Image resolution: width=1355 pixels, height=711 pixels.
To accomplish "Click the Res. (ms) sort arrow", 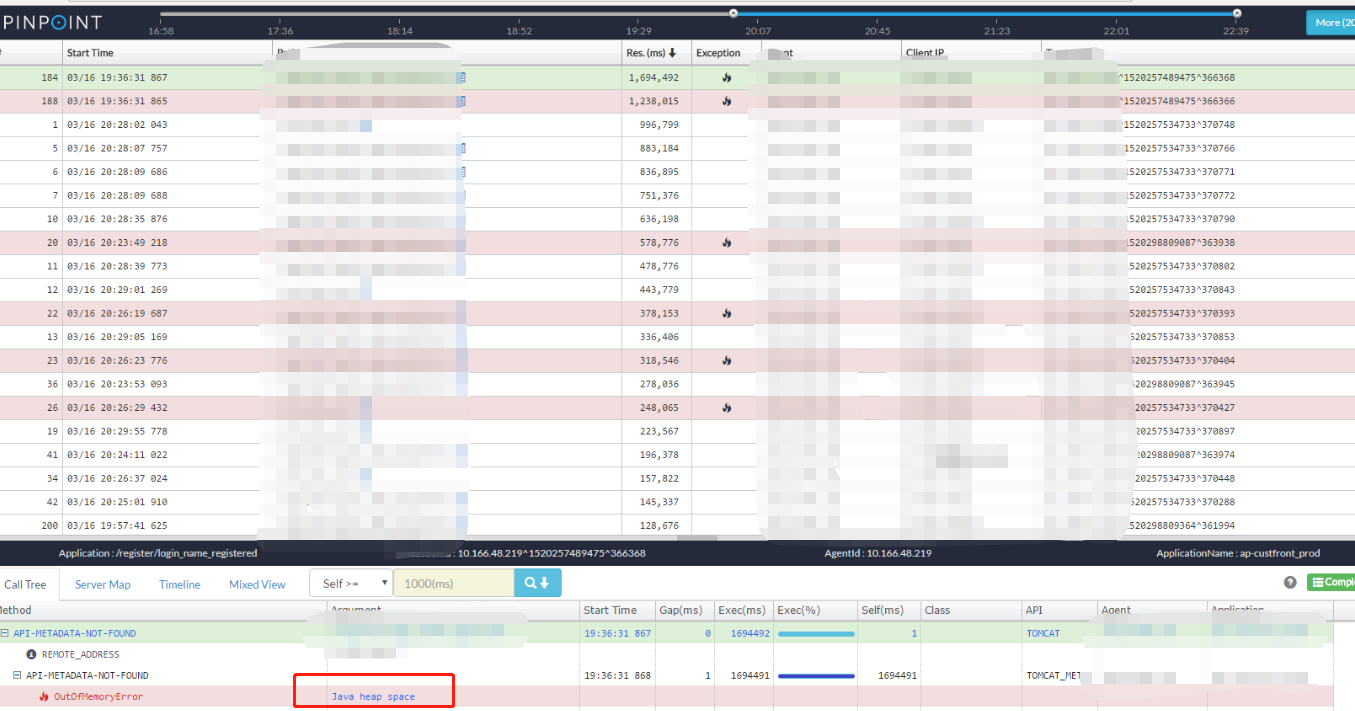I will (x=672, y=53).
